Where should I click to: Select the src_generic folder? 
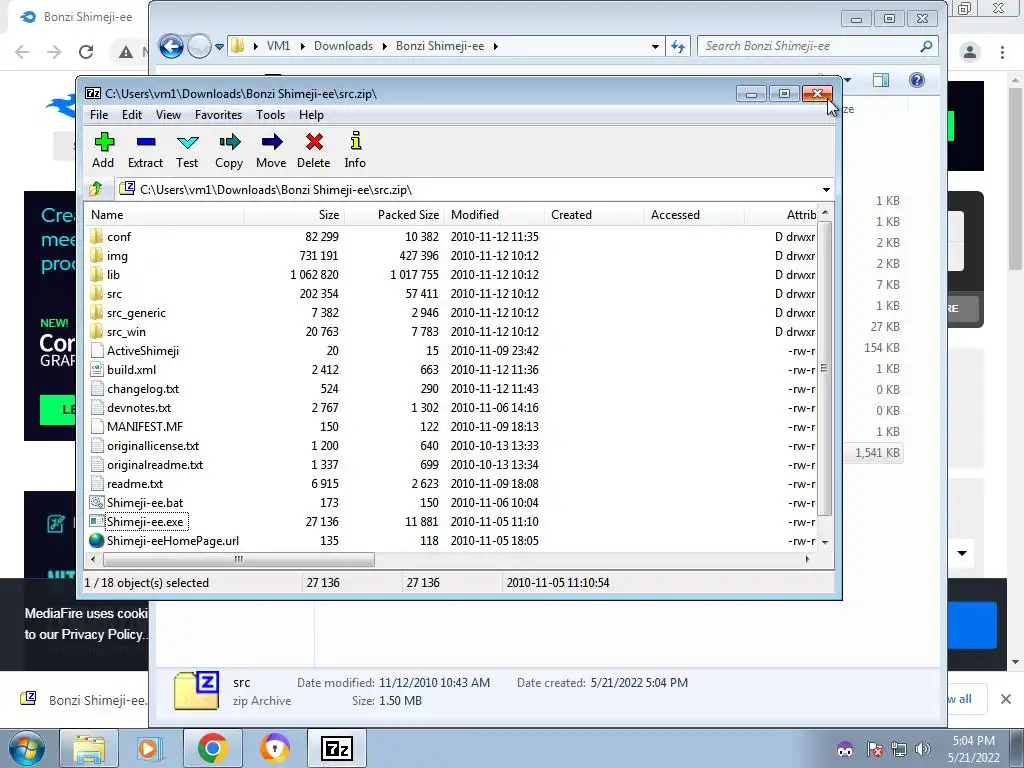click(136, 313)
